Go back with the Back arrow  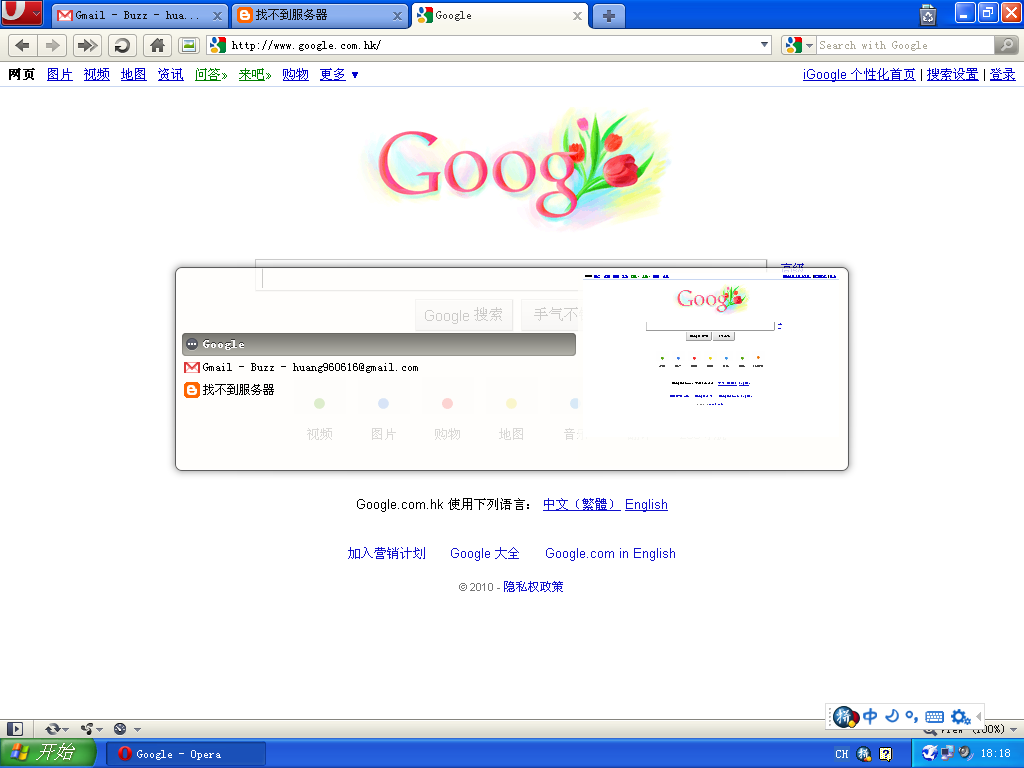pos(22,45)
